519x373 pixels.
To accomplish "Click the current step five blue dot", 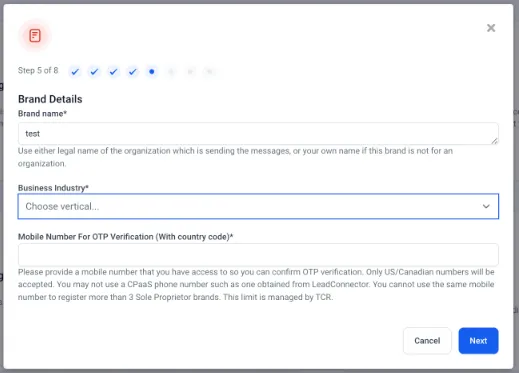I will point(152,72).
